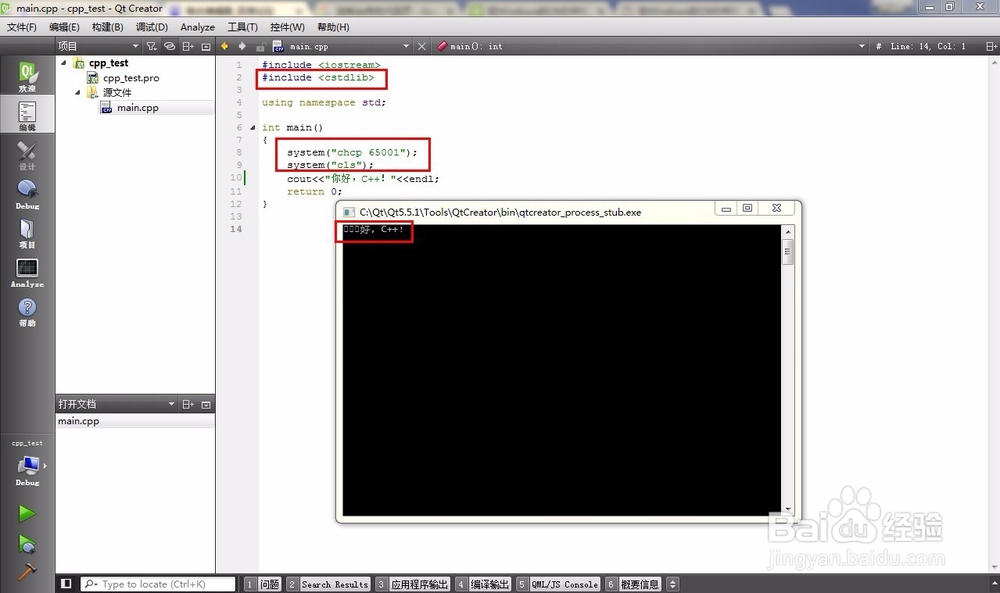Split the Open Documents panel
The height and width of the screenshot is (593, 1000).
click(188, 404)
